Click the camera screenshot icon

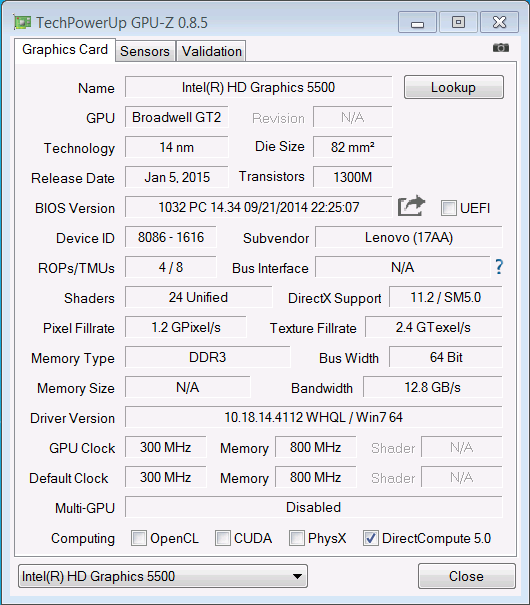pos(501,48)
